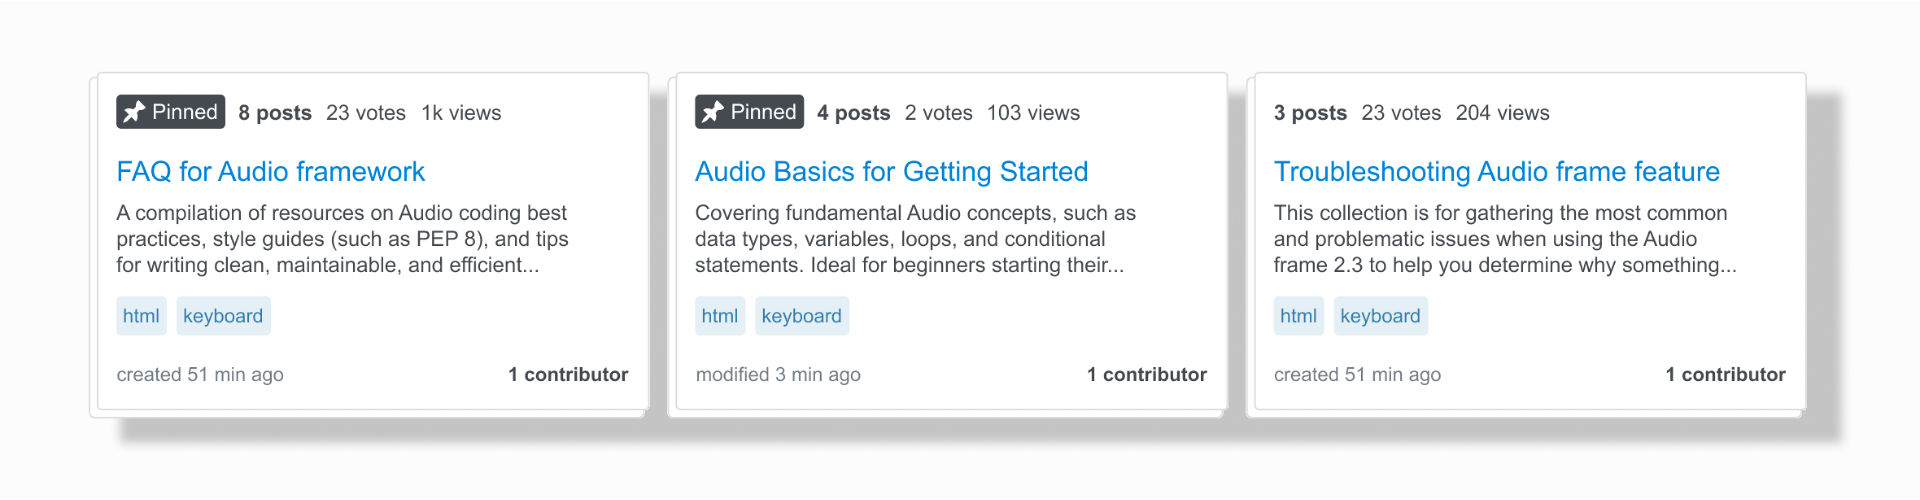This screenshot has width=1920, height=500.
Task: Click Pinned badge on Audio Basics card
Action: click(x=750, y=112)
